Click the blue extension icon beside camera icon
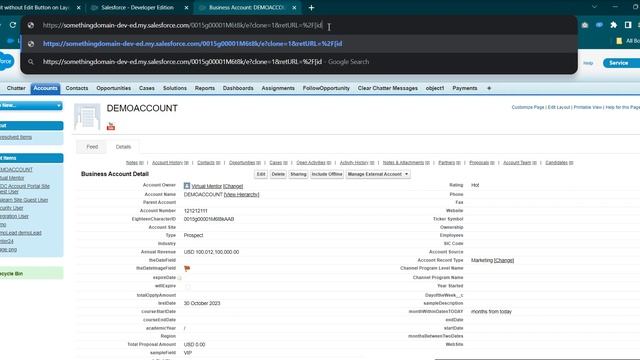640x360 pixels. [x=599, y=25]
